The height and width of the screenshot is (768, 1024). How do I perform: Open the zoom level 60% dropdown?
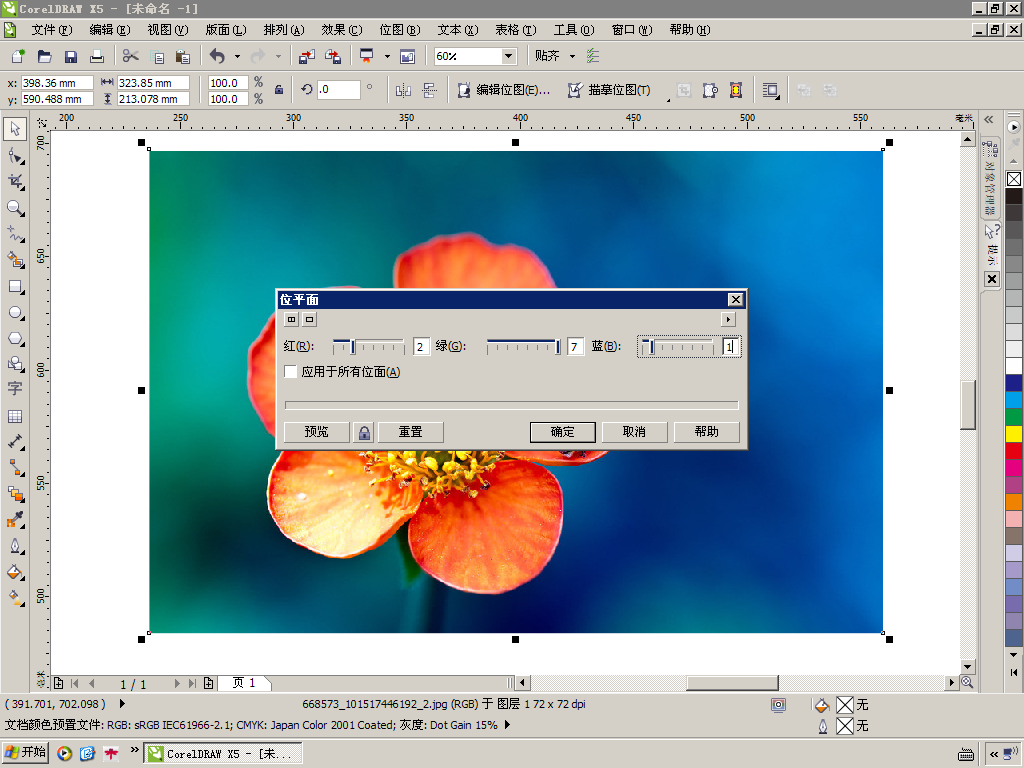(x=508, y=57)
